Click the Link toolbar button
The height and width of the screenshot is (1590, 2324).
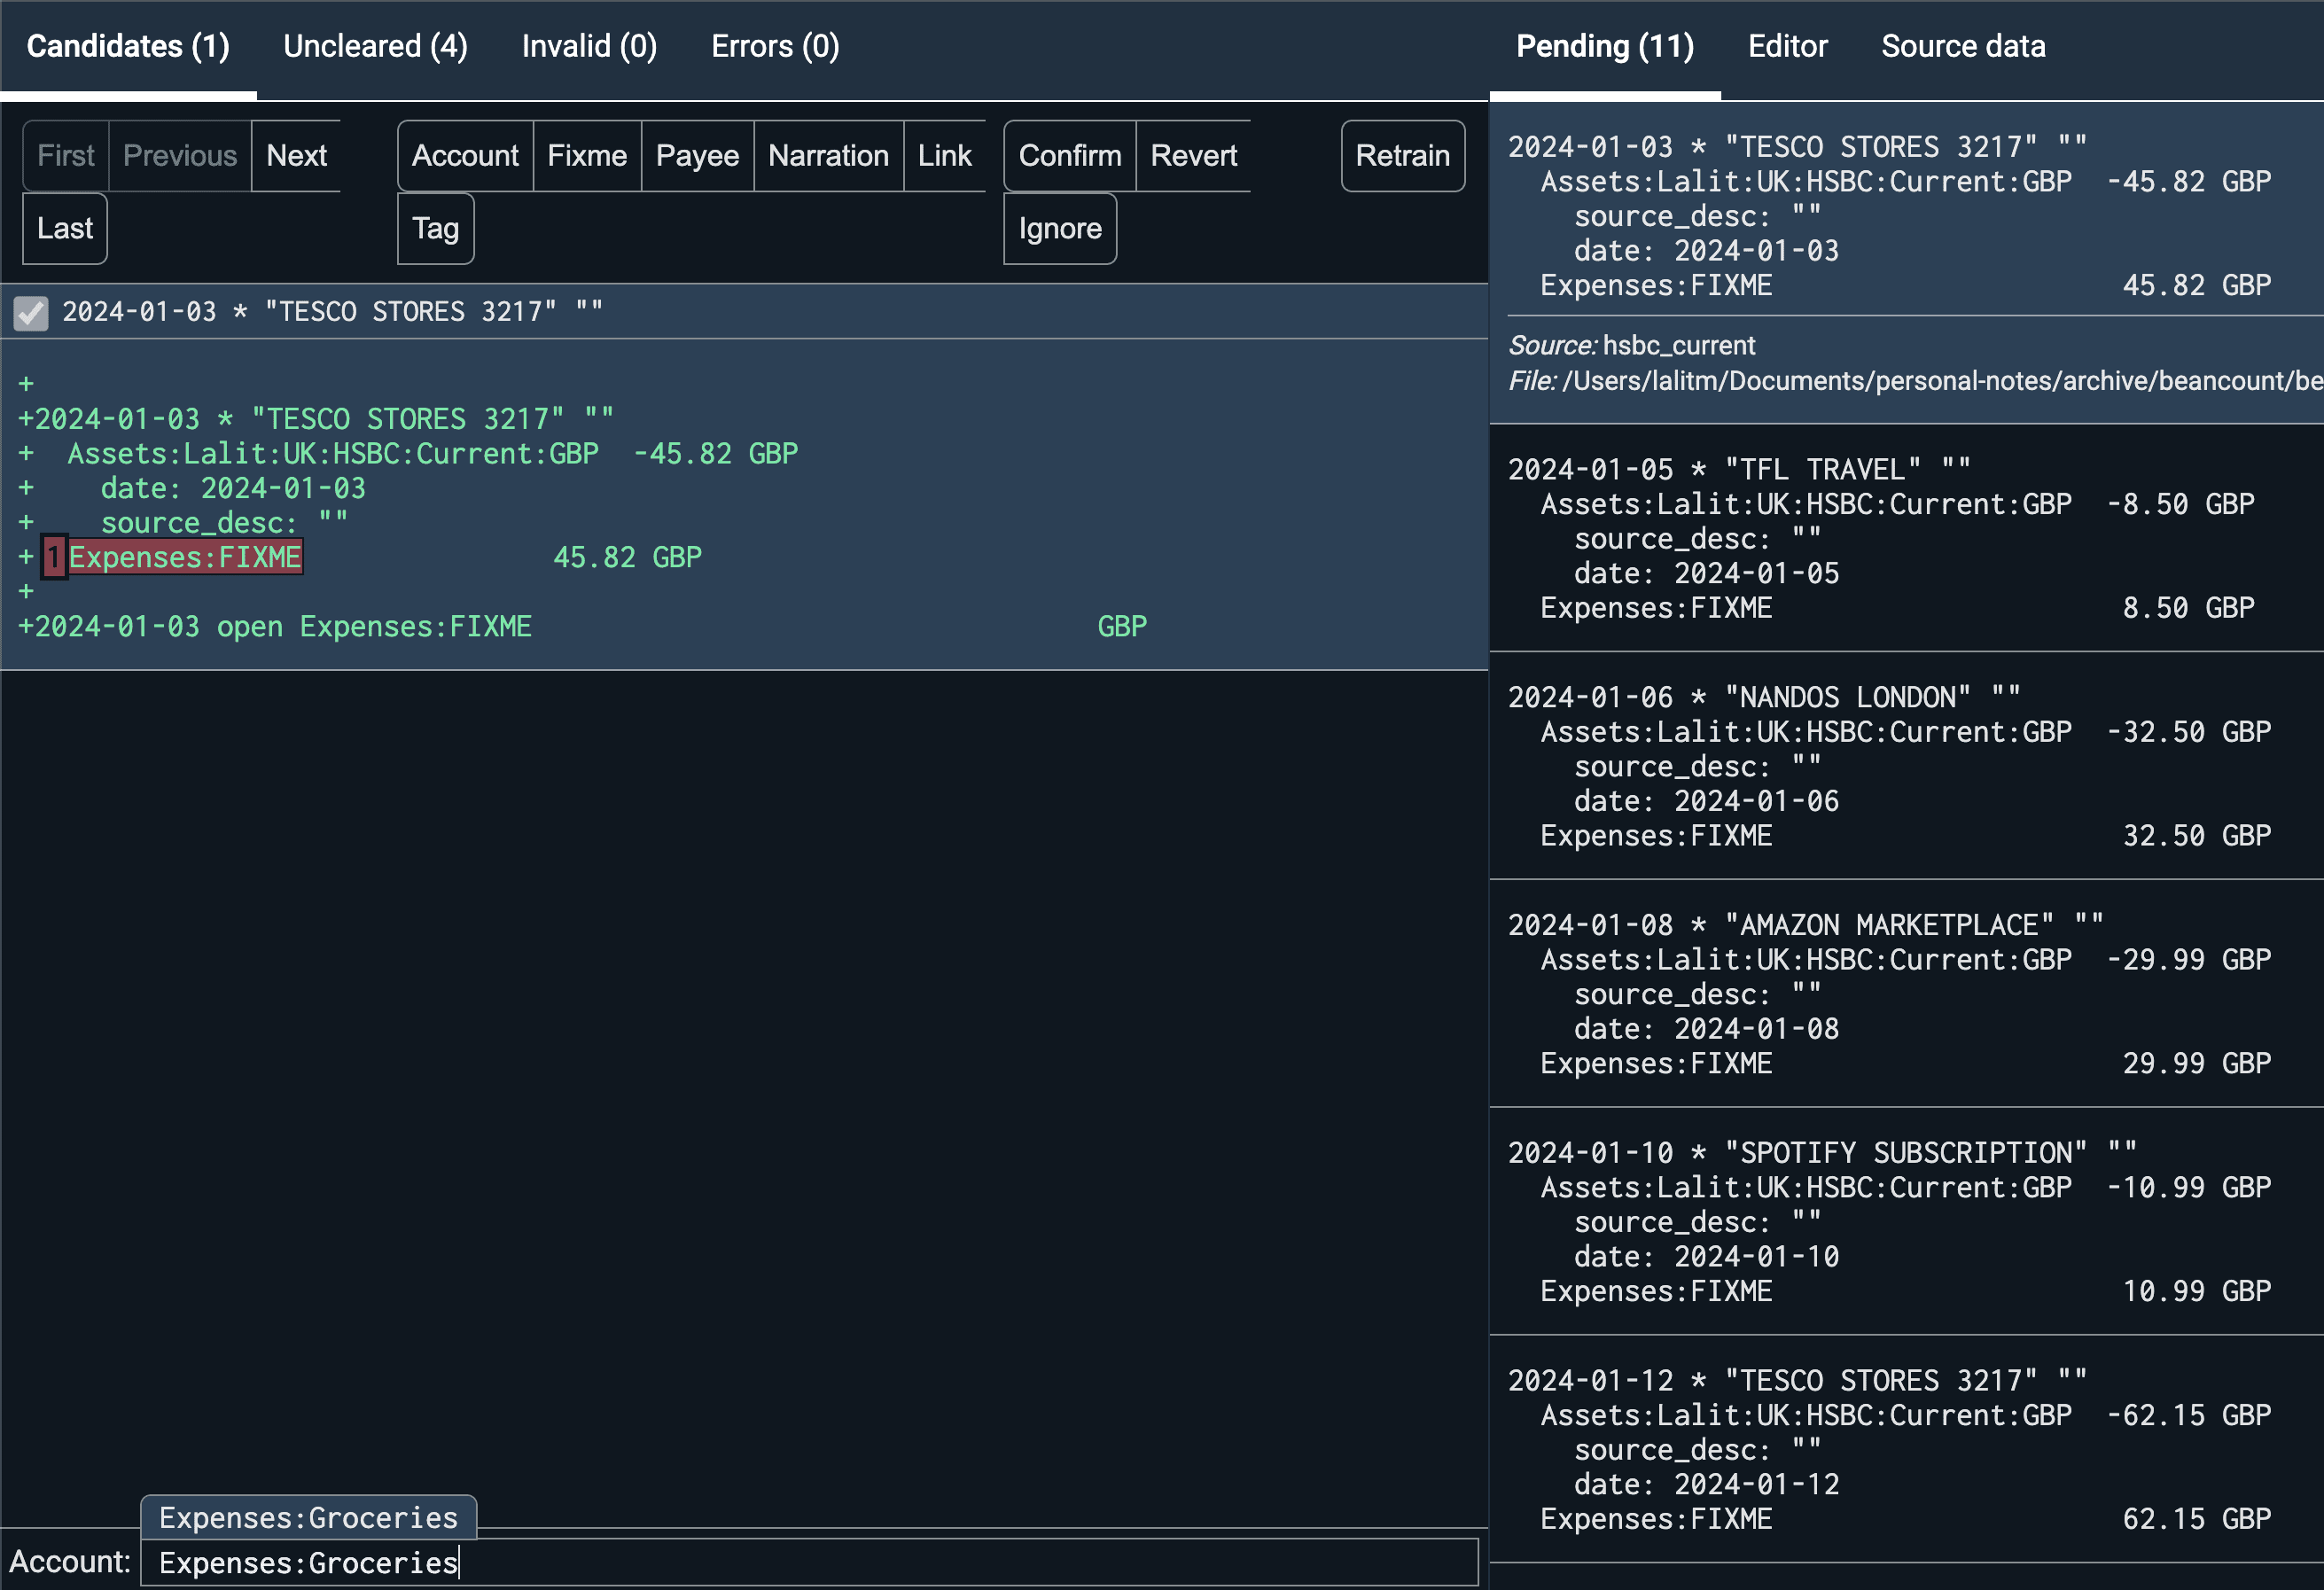943,155
